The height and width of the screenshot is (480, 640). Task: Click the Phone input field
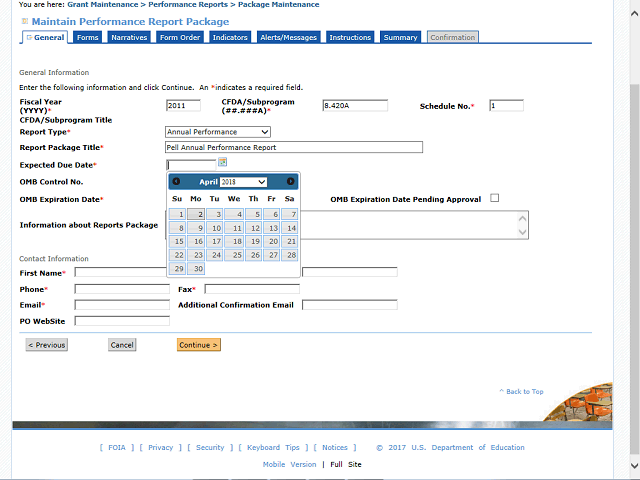click(x=122, y=289)
